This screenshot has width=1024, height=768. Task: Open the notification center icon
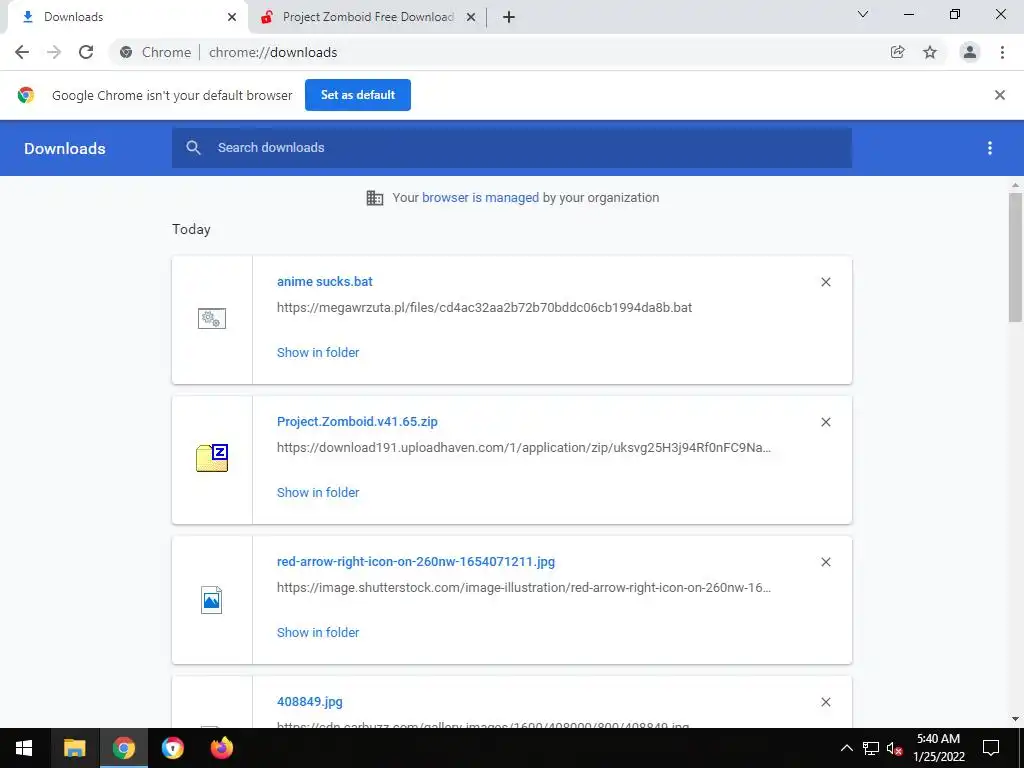[991, 748]
